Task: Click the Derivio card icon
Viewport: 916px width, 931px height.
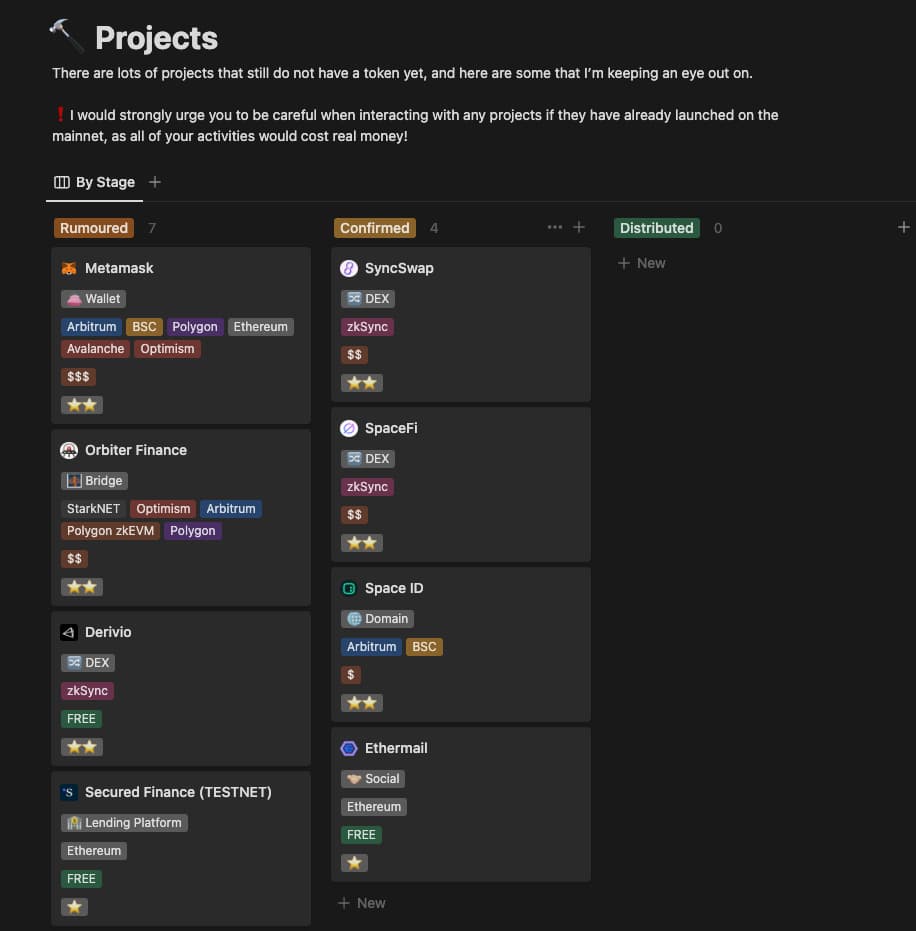Action: click(x=69, y=632)
